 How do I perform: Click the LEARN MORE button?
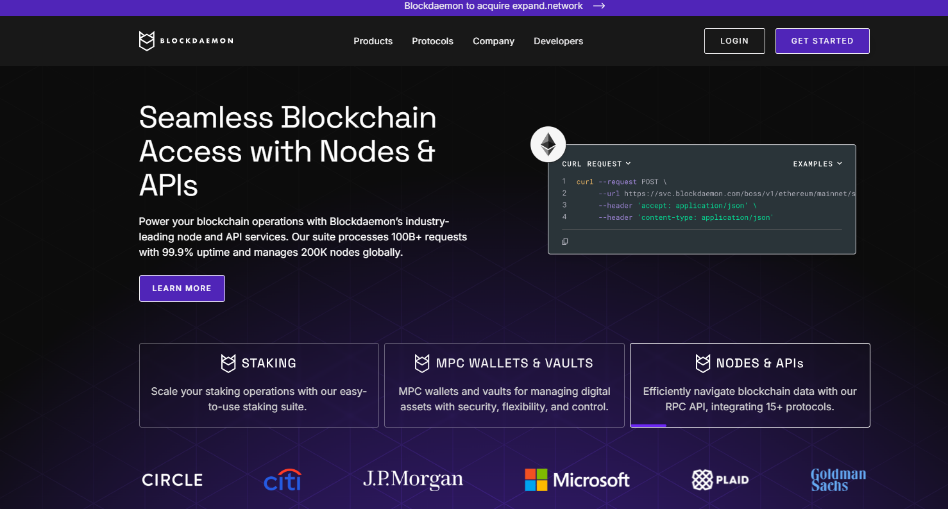[182, 288]
